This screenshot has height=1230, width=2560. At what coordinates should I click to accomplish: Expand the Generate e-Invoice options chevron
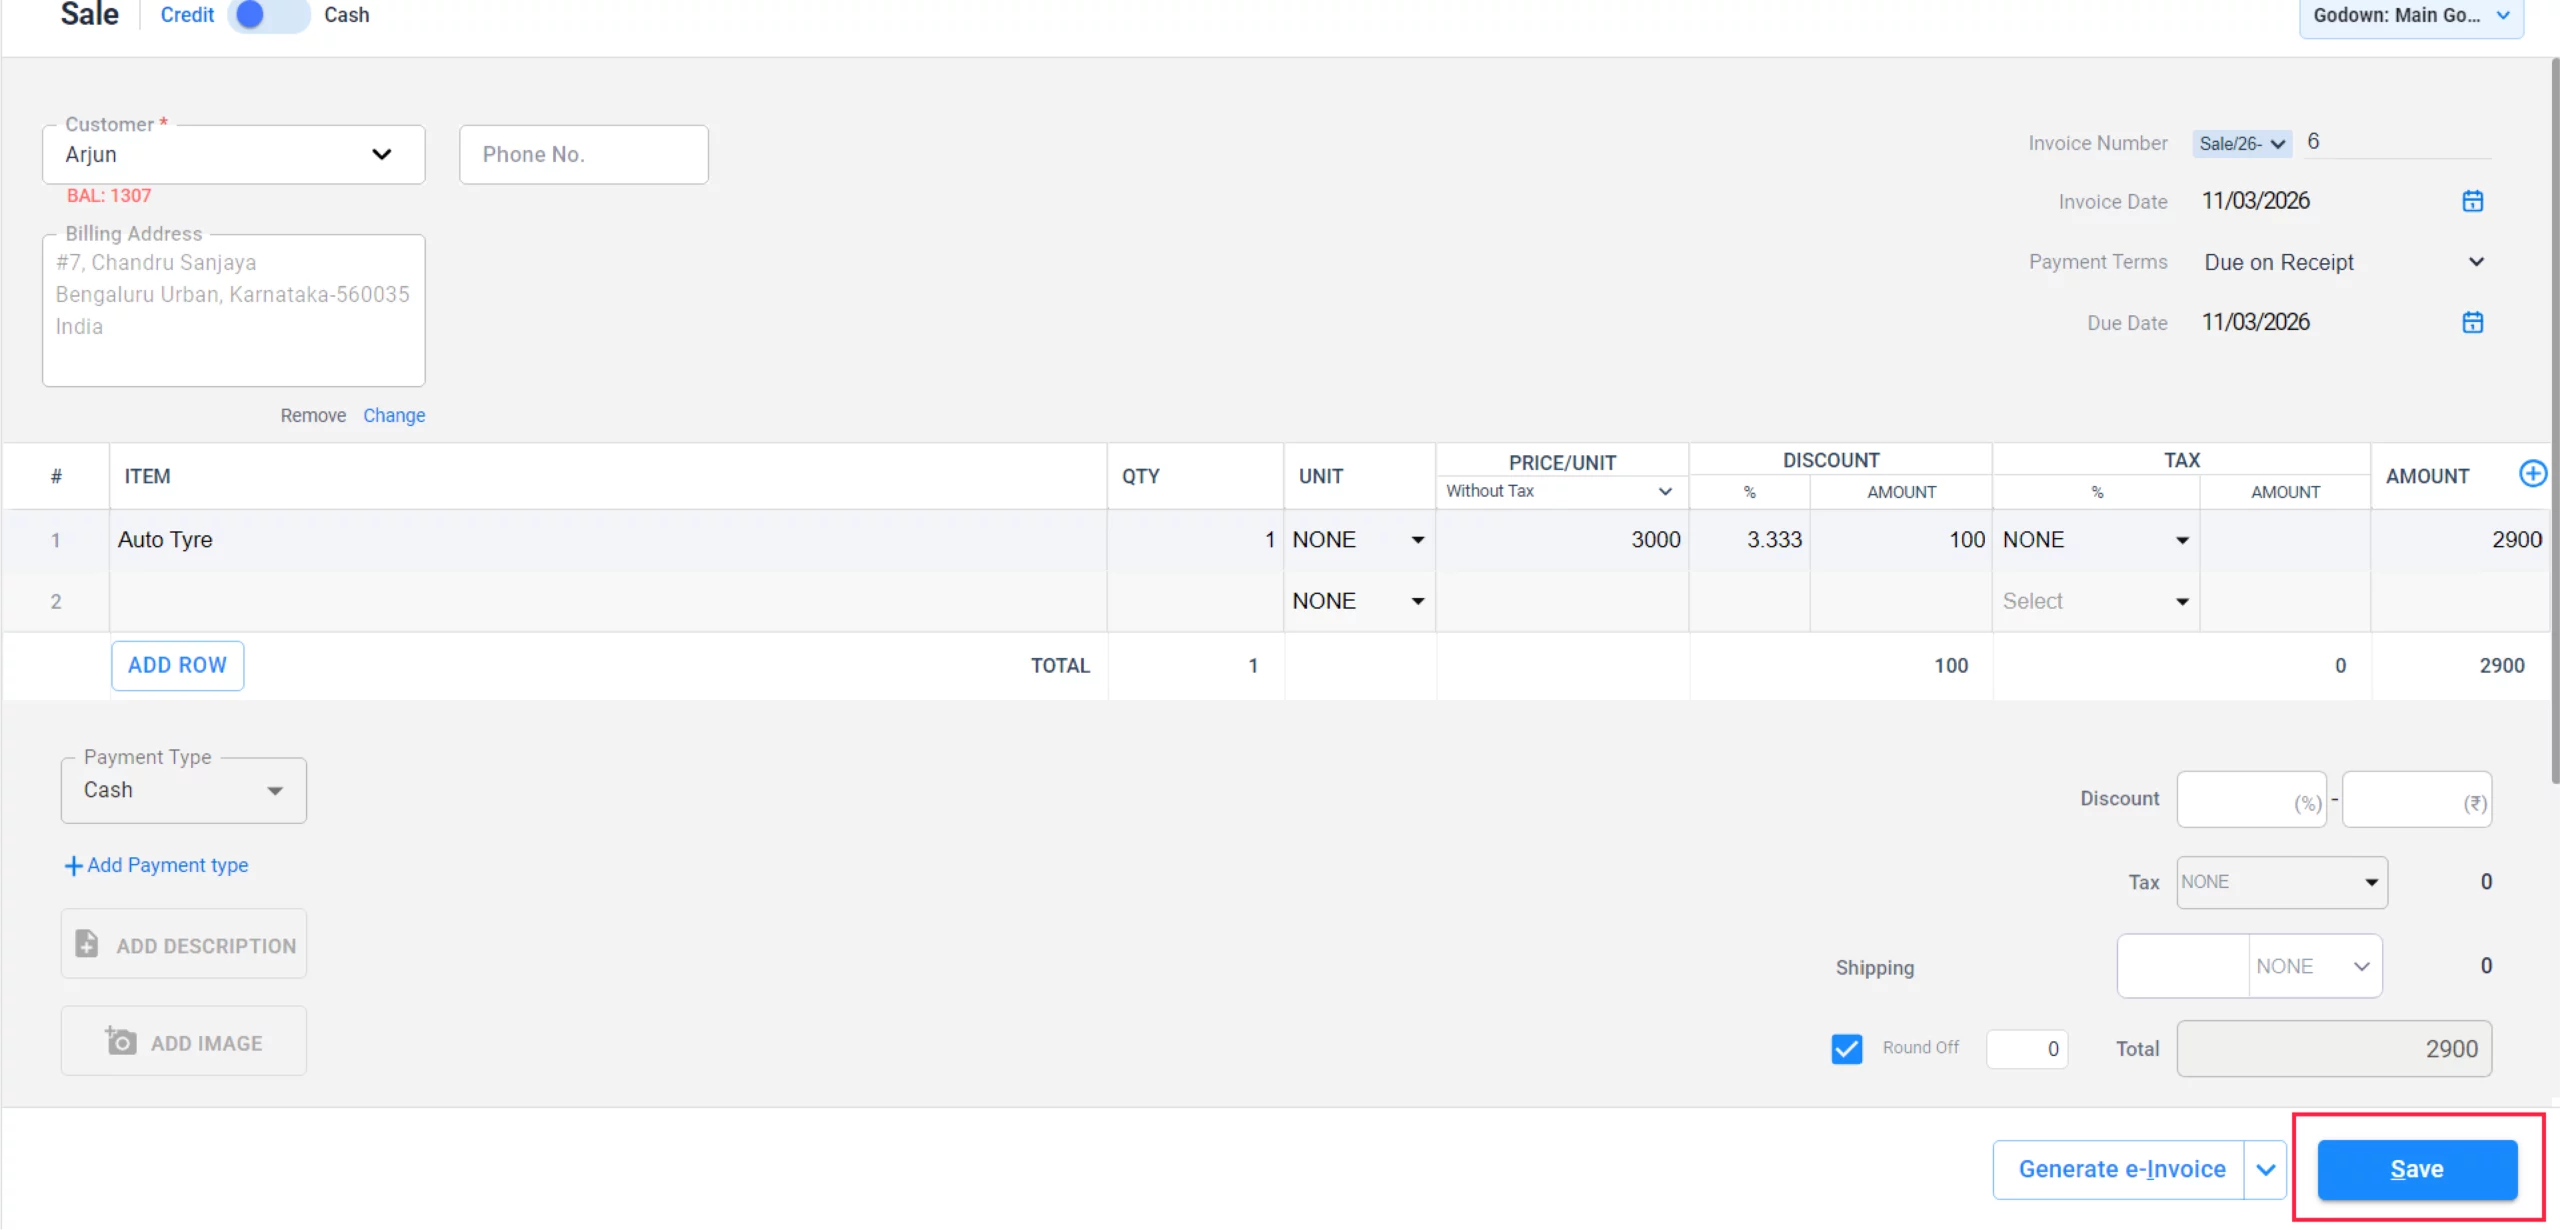(x=2265, y=1168)
